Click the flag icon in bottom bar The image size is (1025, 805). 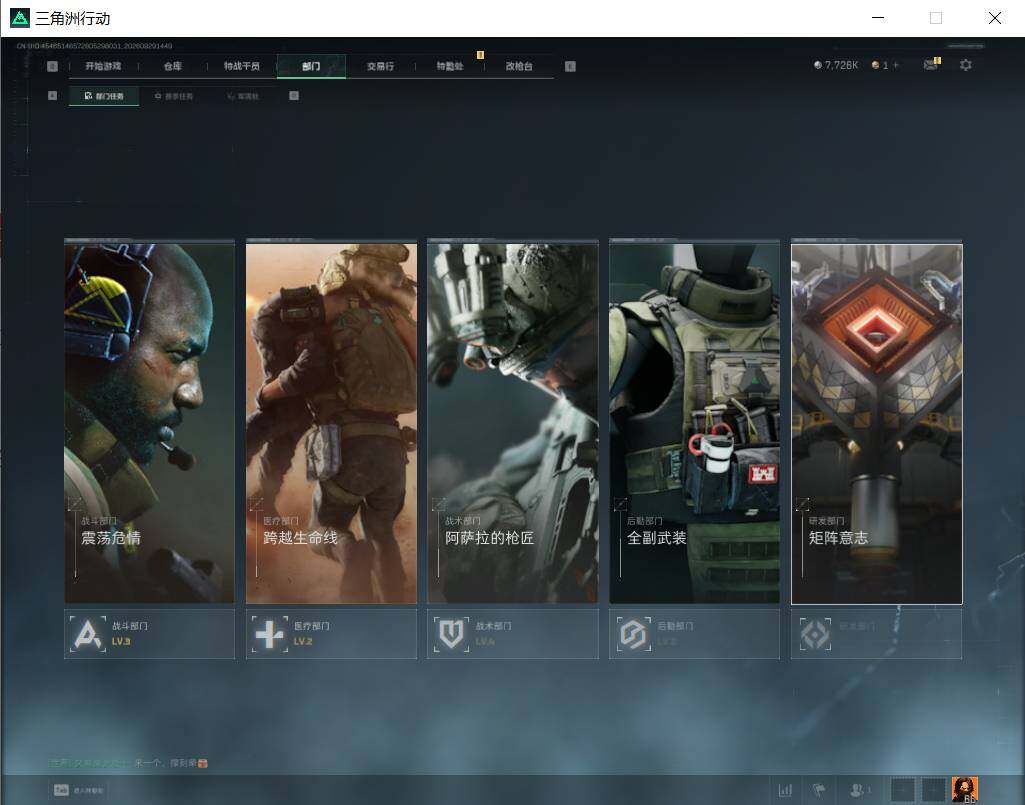[819, 790]
